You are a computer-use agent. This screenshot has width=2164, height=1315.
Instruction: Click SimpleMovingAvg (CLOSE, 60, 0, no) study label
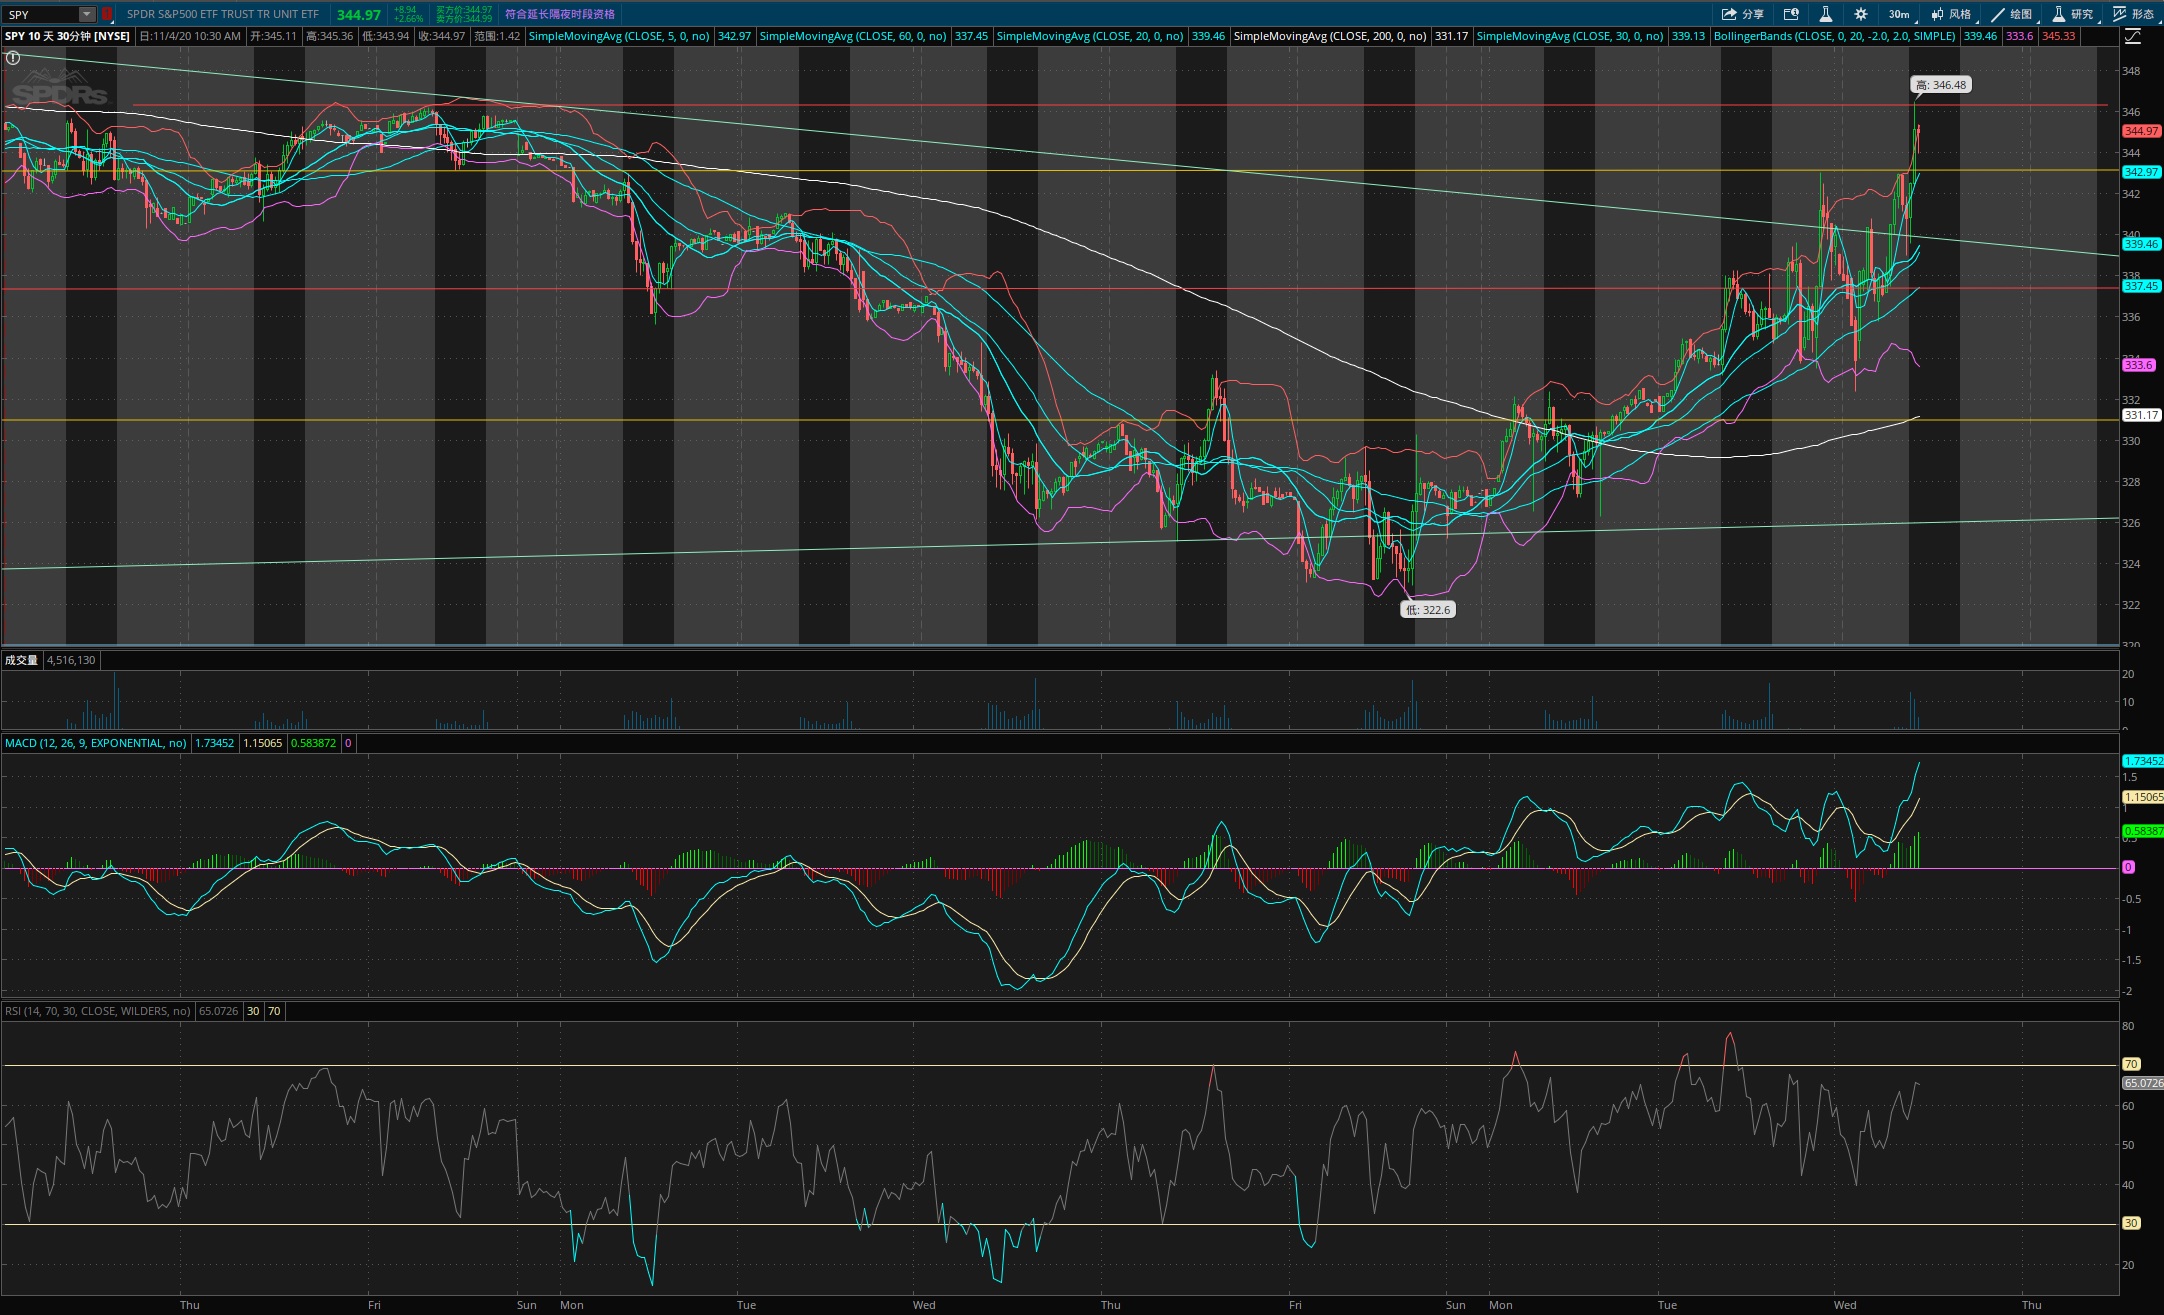(x=853, y=36)
